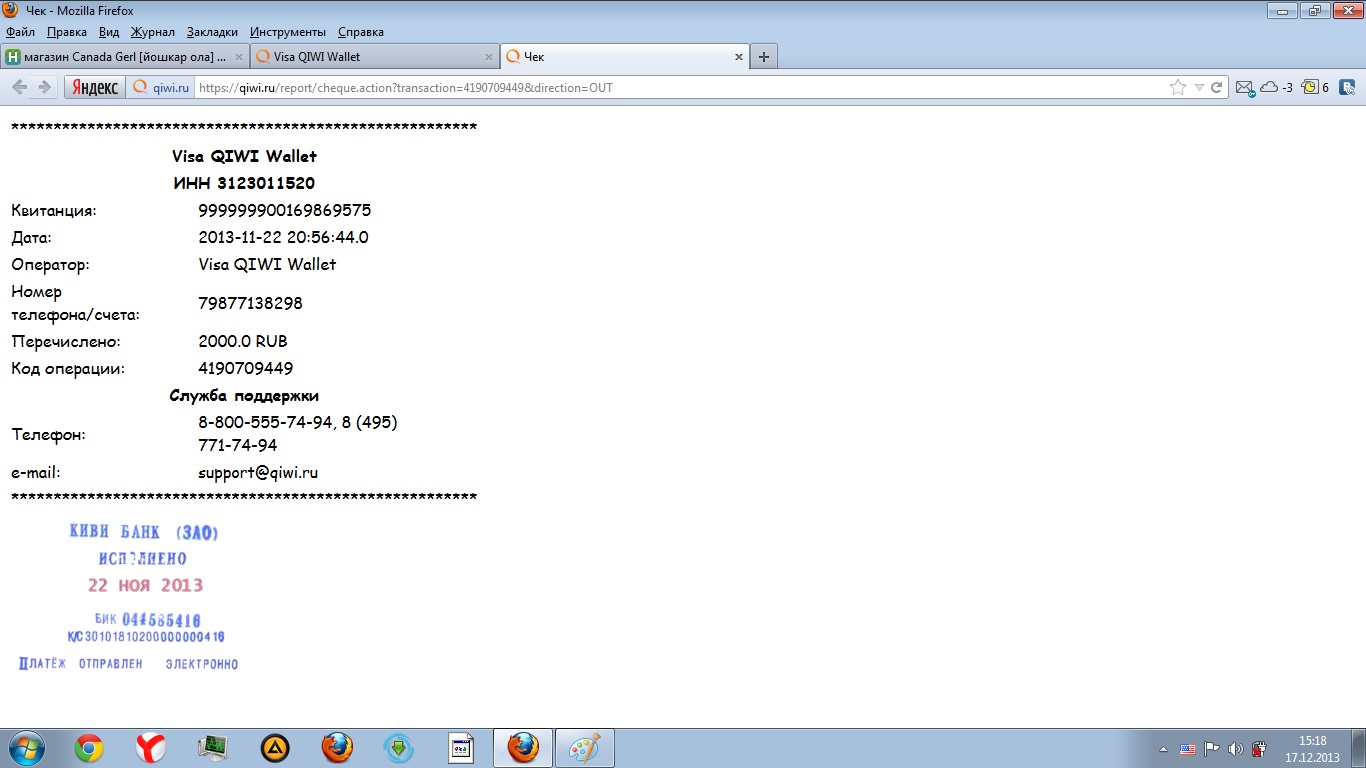Open the Правка menu
Screen dimensions: 1366x768
click(x=67, y=32)
